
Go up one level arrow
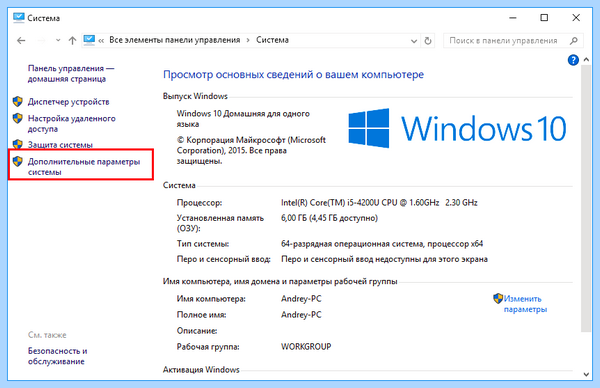coord(72,40)
